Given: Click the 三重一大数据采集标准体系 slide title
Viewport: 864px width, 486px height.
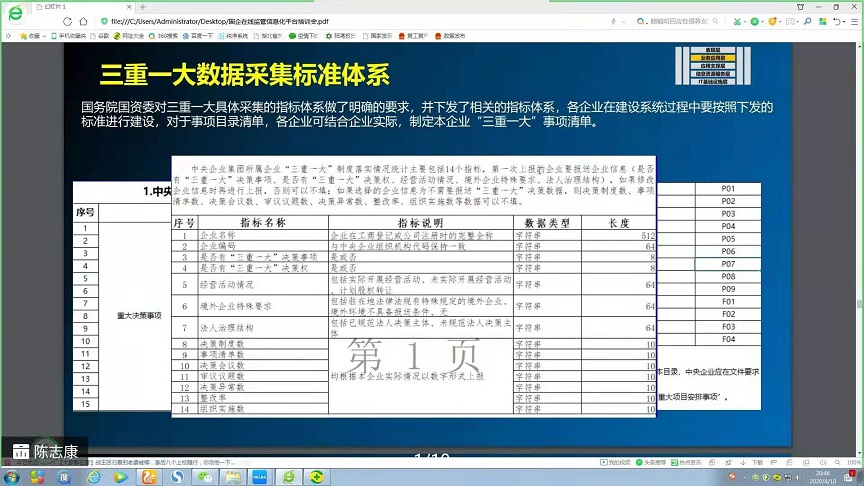Looking at the screenshot, I should 245,75.
